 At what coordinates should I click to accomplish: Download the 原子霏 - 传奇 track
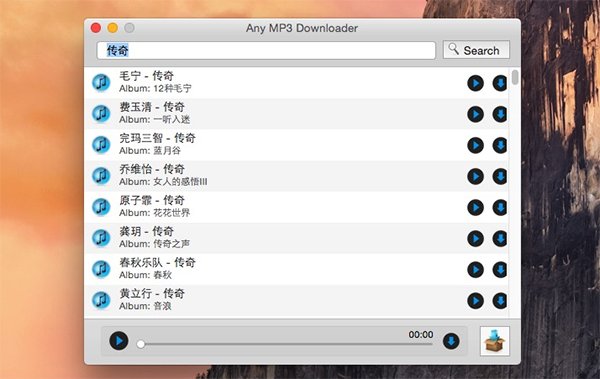[500, 207]
